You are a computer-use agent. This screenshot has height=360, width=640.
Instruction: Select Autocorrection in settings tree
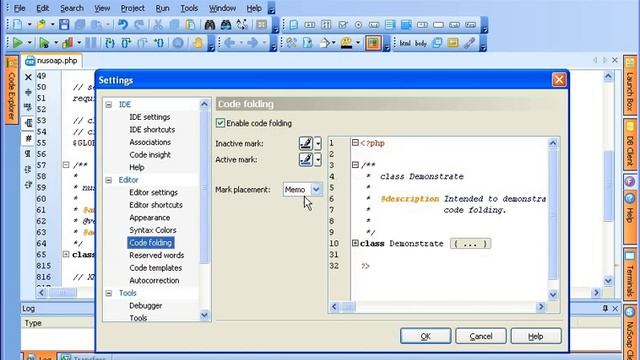(x=154, y=280)
